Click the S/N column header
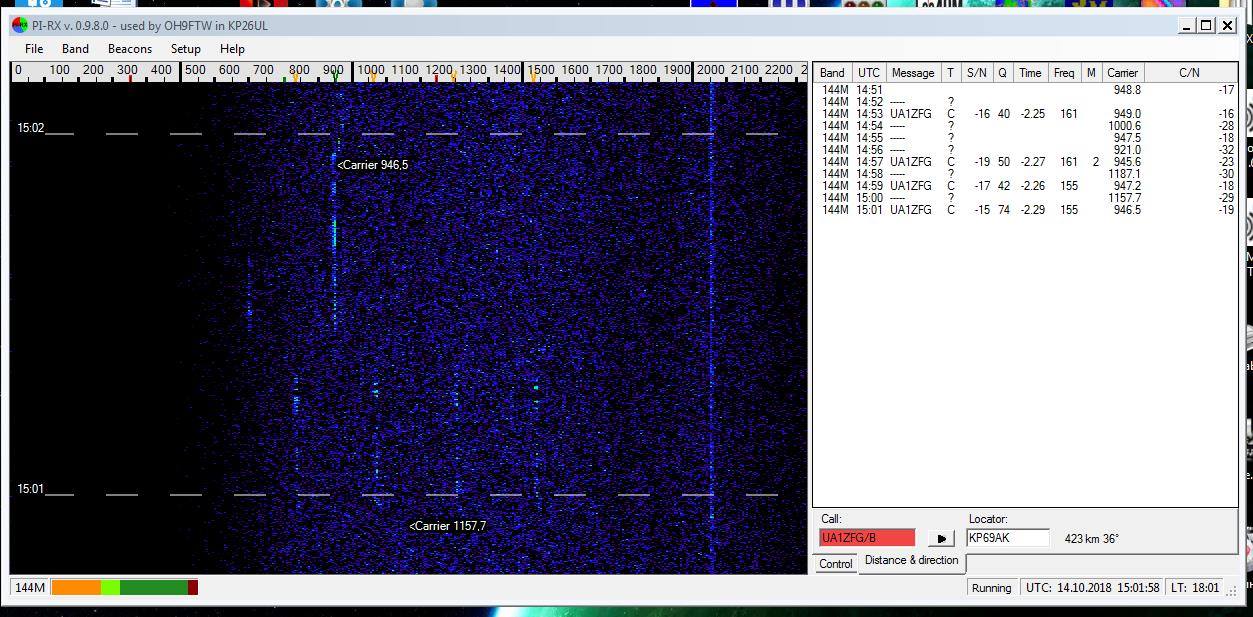Image resolution: width=1253 pixels, height=617 pixels. pyautogui.click(x=976, y=72)
